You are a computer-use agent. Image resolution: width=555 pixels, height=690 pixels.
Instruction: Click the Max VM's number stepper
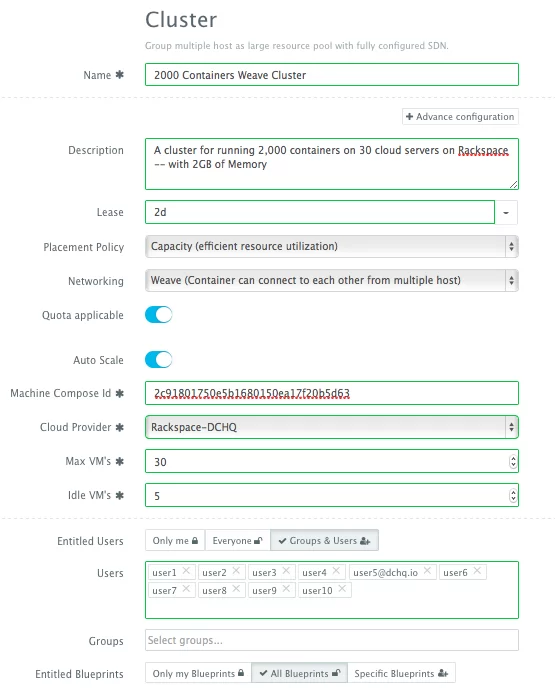[x=513, y=461]
